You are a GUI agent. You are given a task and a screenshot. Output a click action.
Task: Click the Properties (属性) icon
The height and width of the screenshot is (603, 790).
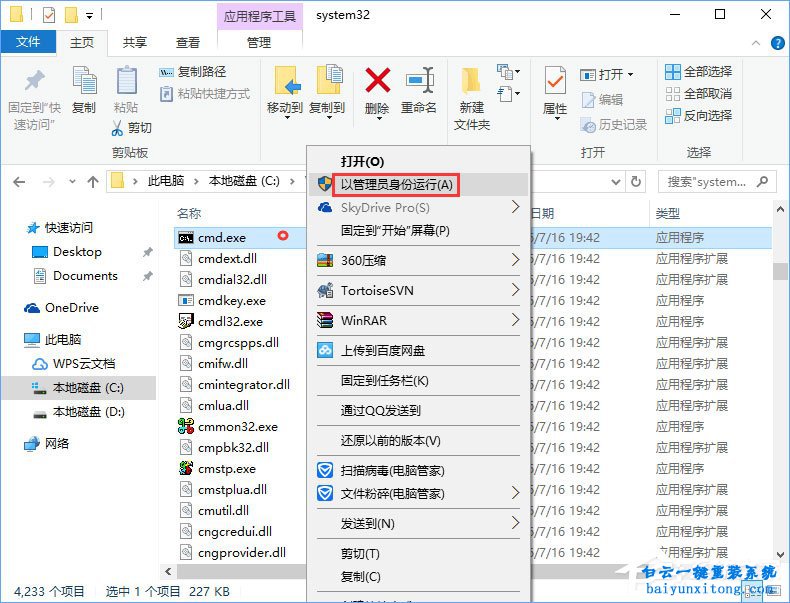tap(555, 81)
